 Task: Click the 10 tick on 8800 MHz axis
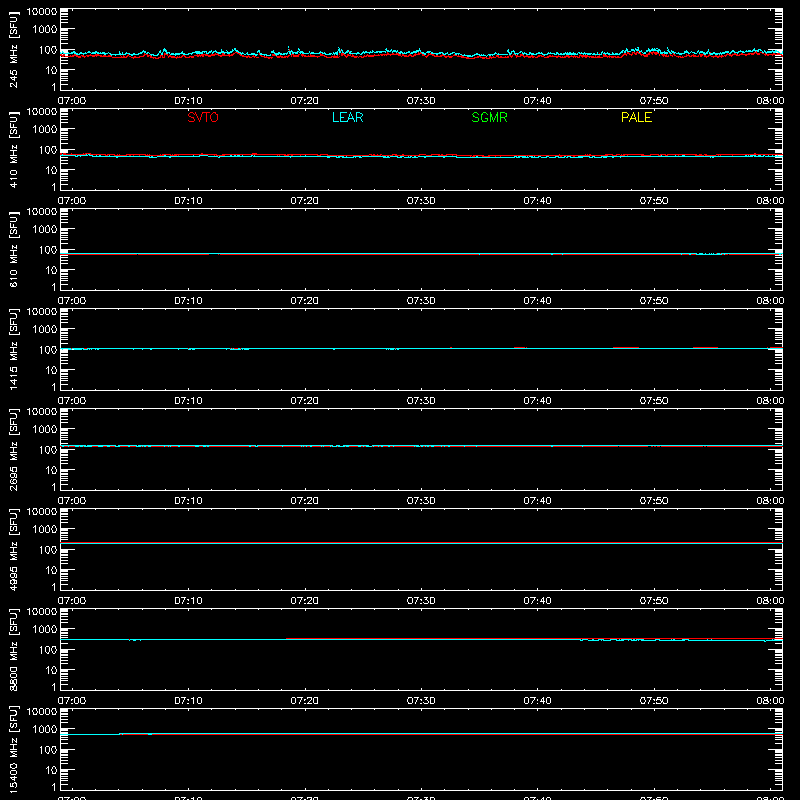coord(51,670)
